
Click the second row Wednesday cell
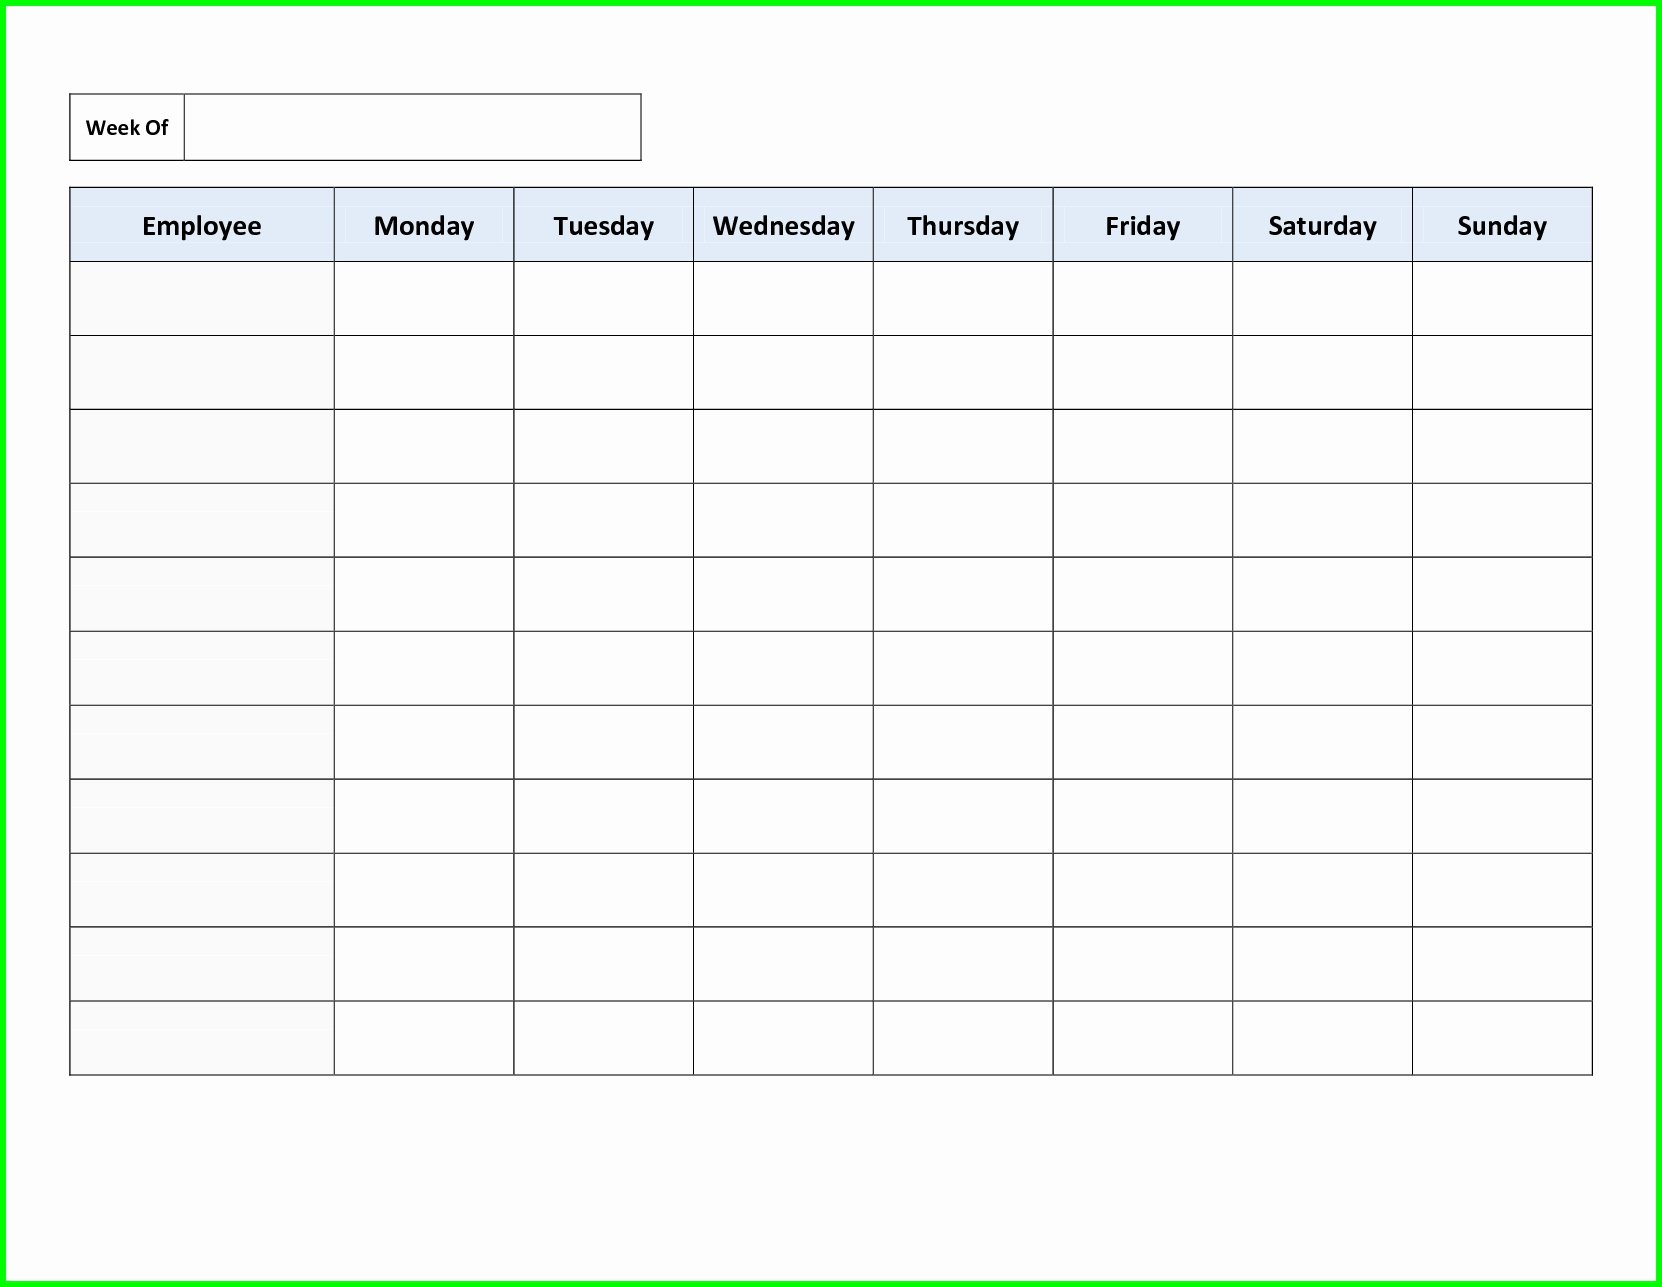coord(783,372)
